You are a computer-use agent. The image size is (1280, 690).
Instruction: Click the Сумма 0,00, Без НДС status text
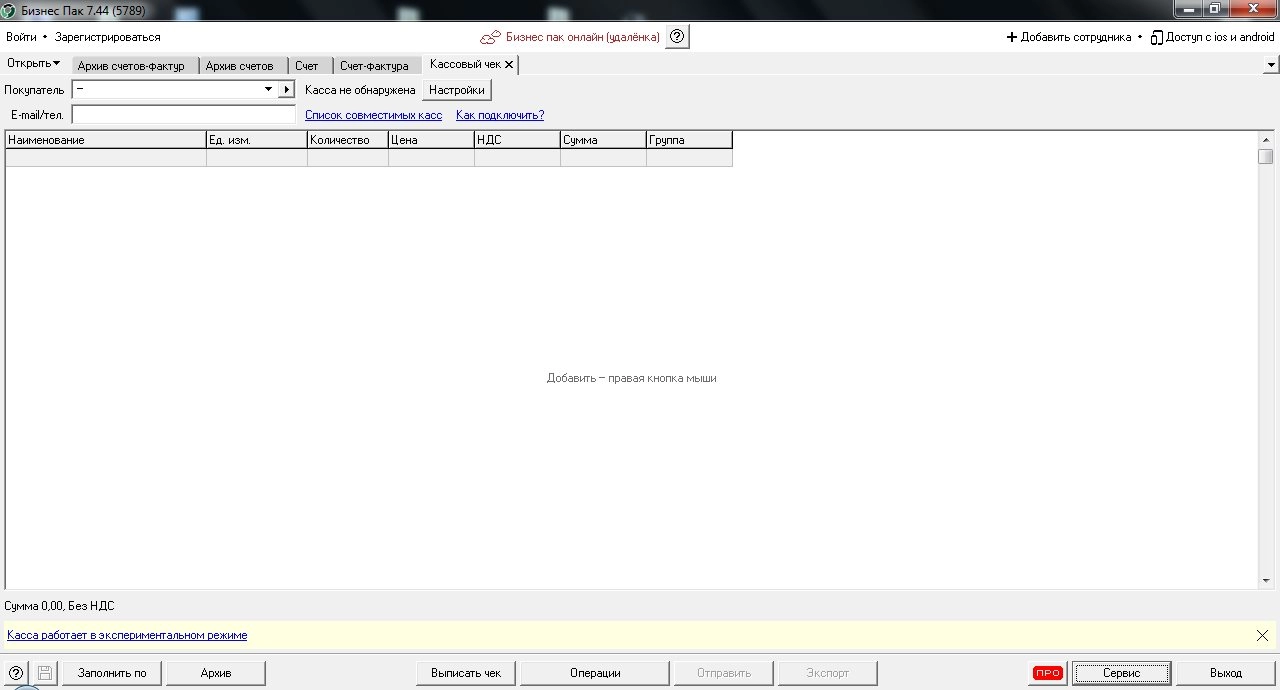tap(60, 606)
